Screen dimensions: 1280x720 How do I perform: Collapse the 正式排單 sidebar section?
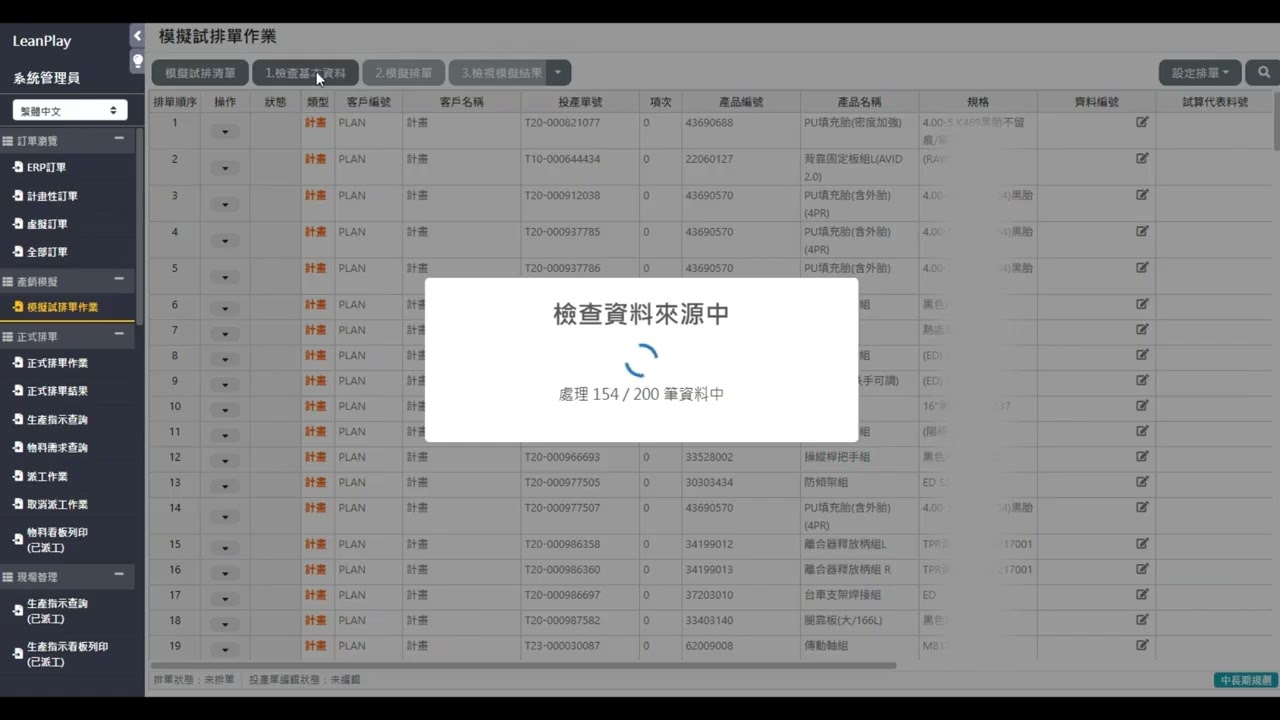click(x=119, y=336)
